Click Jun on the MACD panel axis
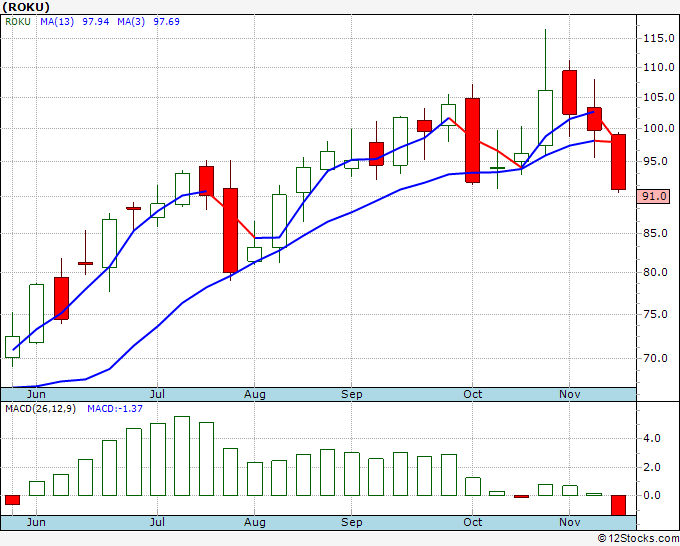Screen dimensions: 680x546 [36, 522]
